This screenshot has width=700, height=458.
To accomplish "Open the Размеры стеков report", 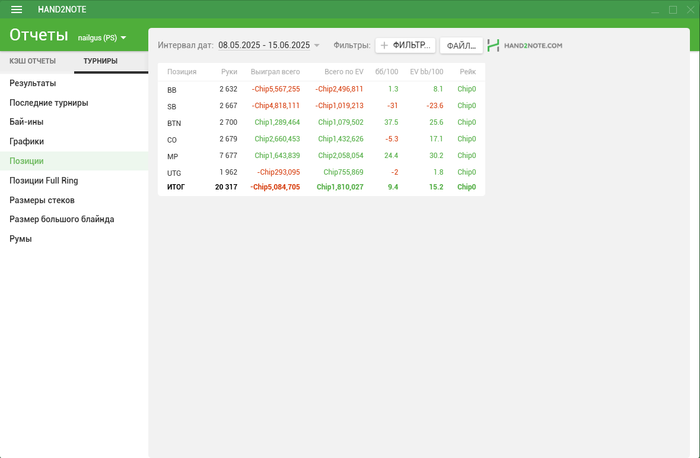I will [74, 200].
